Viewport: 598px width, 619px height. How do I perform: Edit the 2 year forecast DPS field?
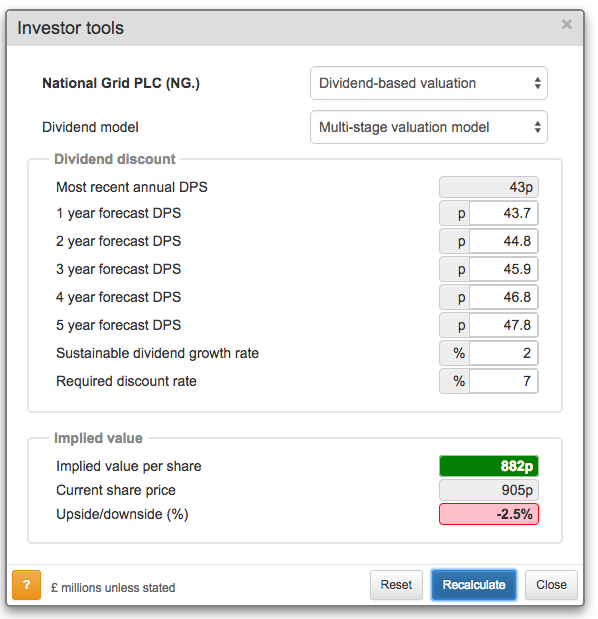click(503, 241)
